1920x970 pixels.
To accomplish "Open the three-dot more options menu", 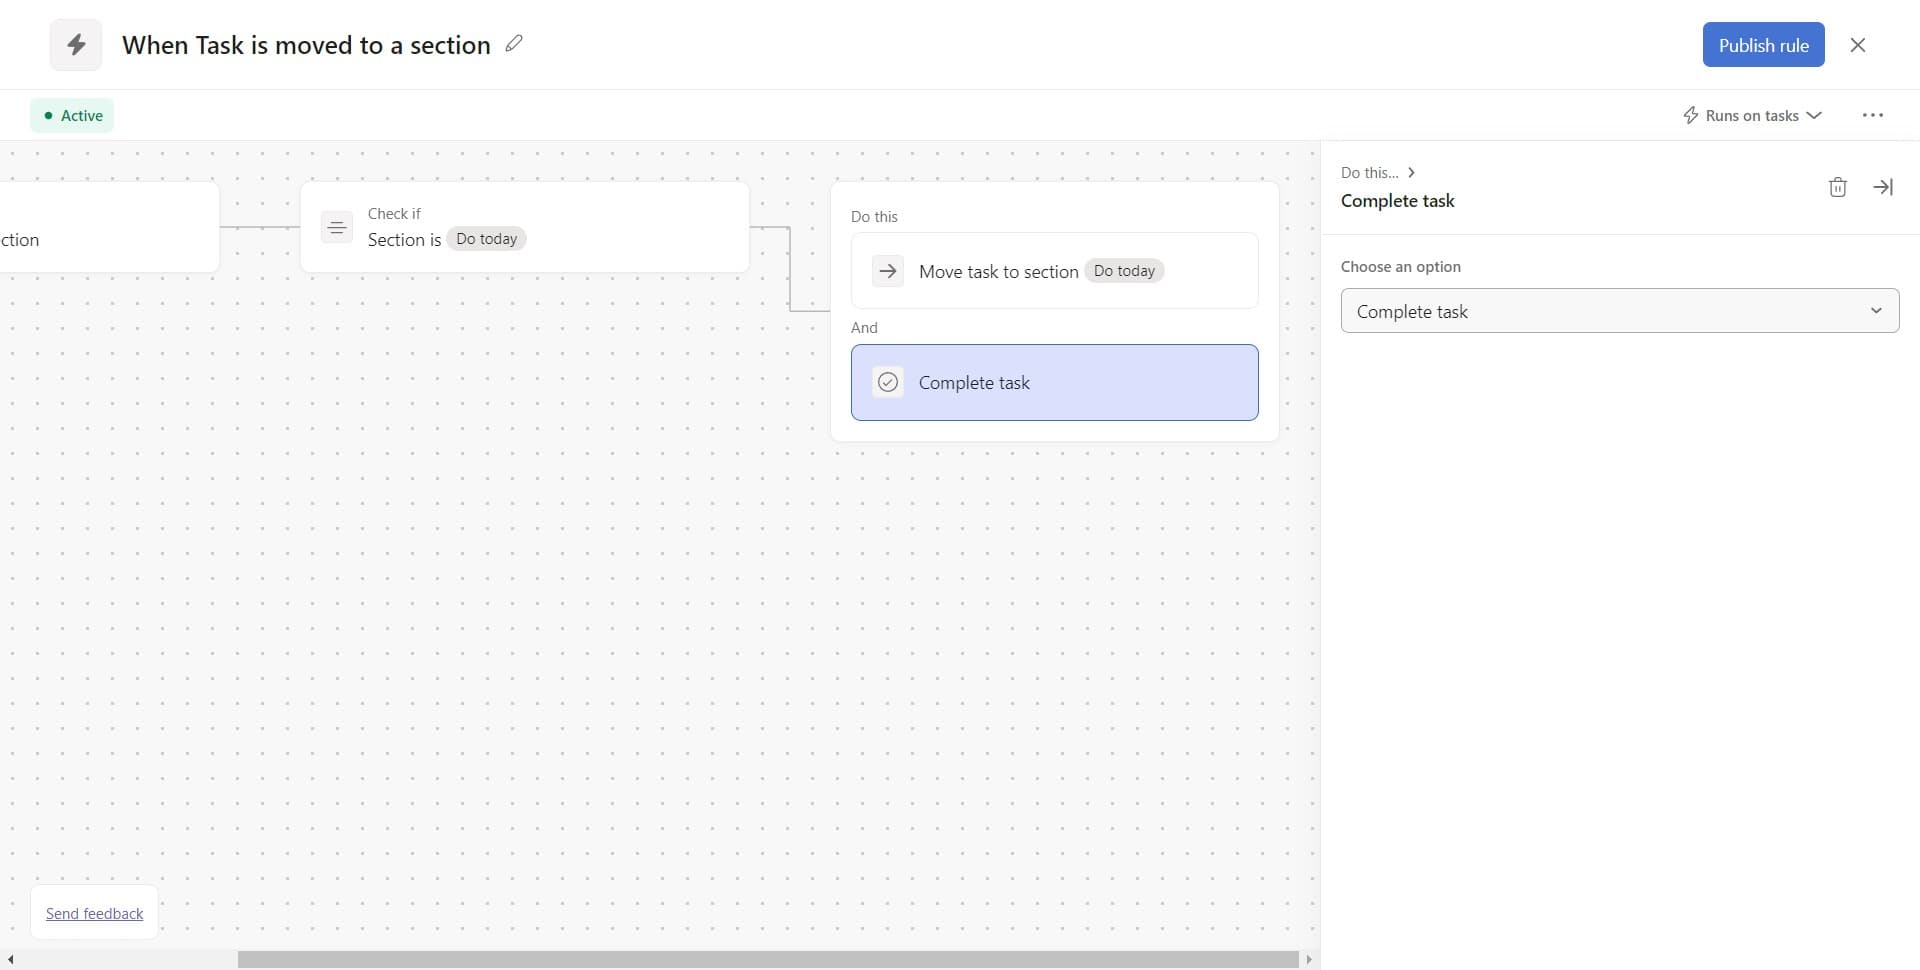I will (1872, 115).
